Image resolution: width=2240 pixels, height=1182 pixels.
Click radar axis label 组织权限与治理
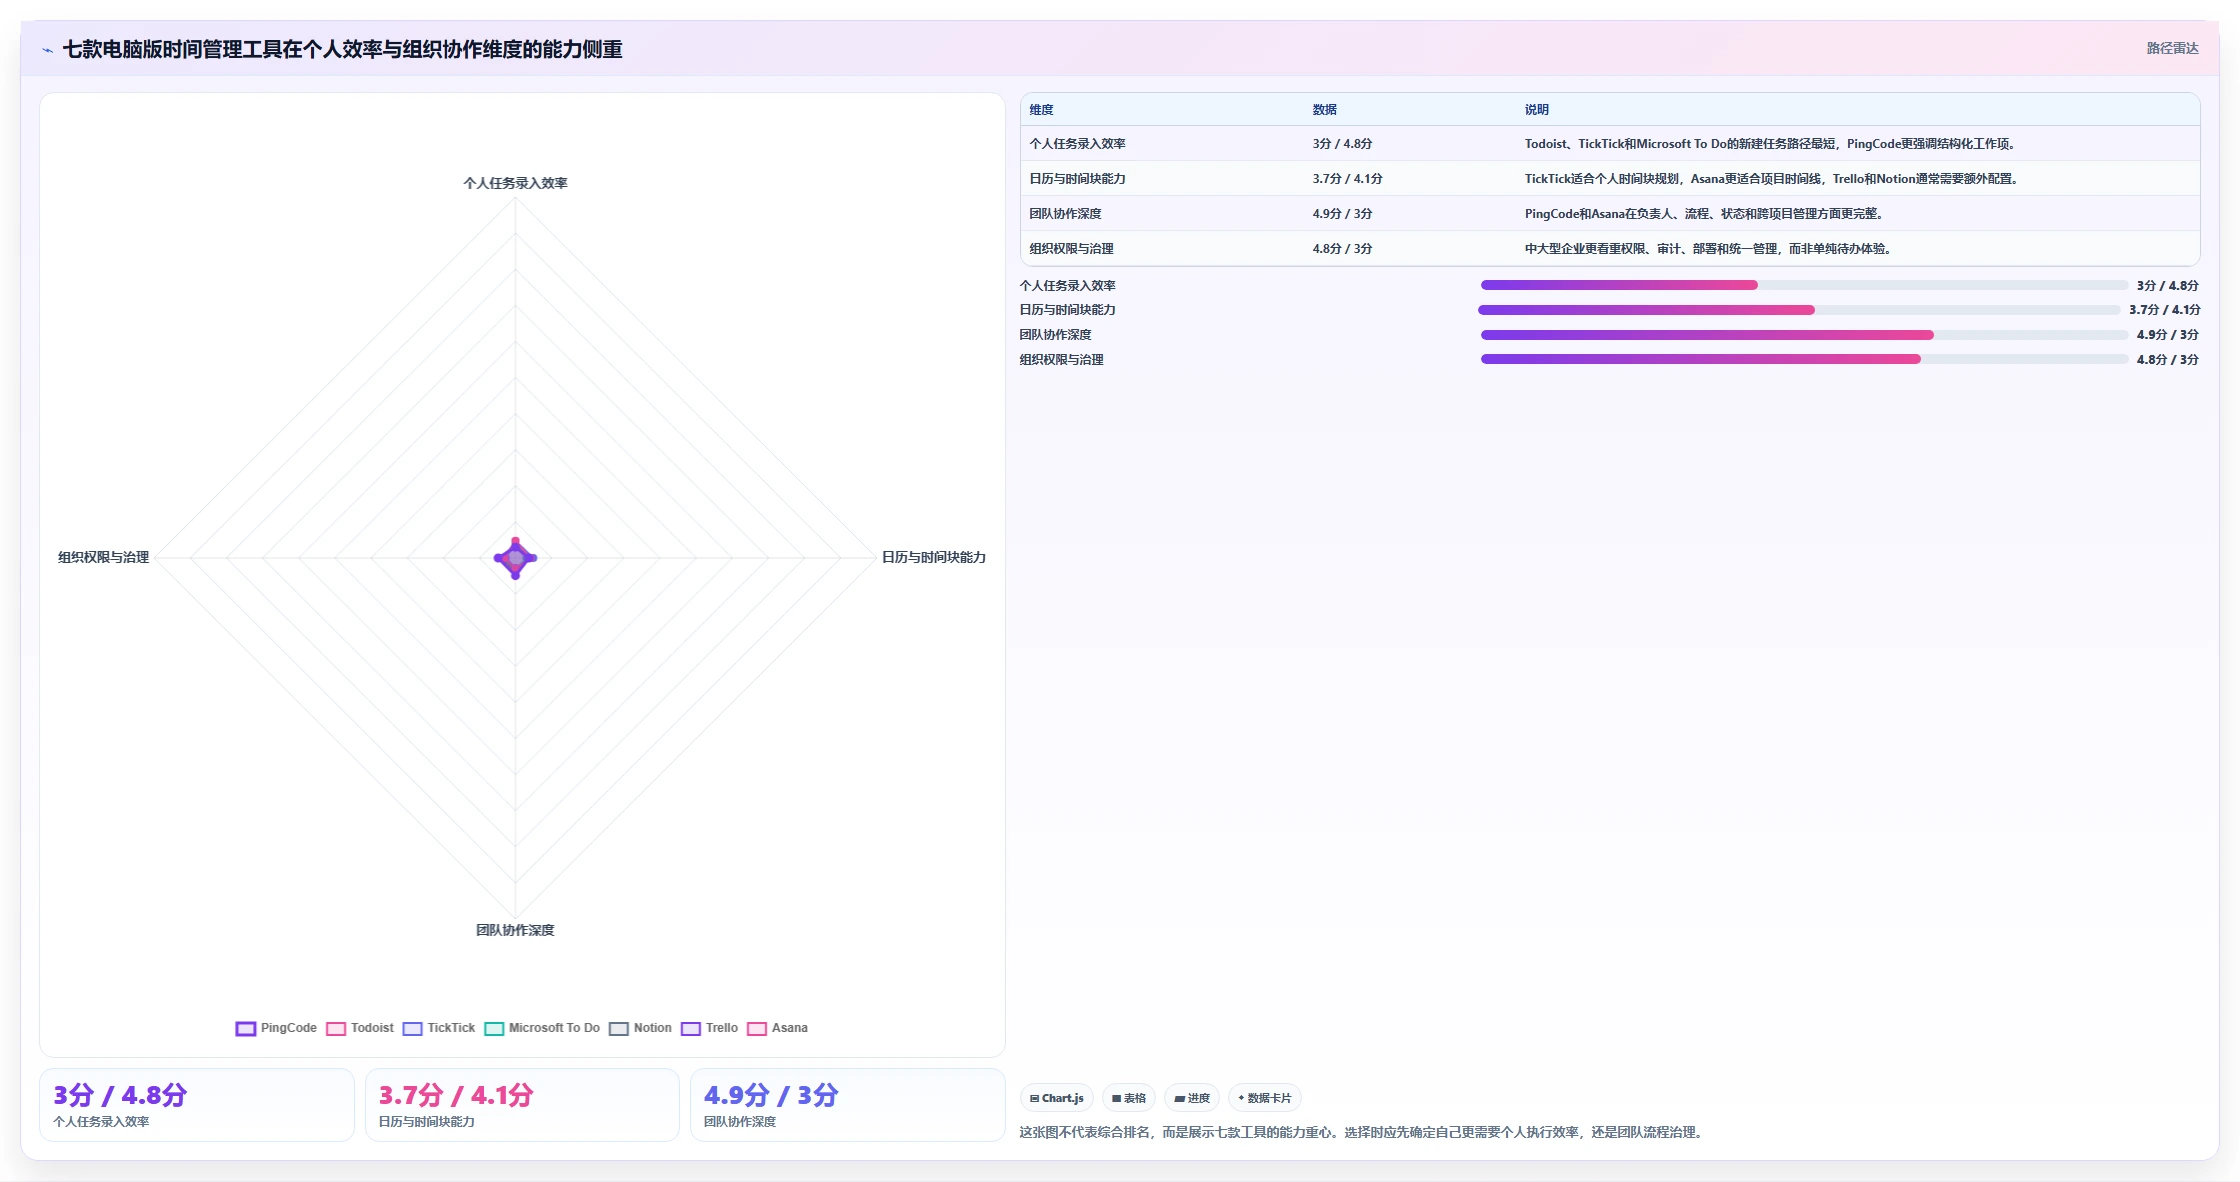tap(103, 557)
